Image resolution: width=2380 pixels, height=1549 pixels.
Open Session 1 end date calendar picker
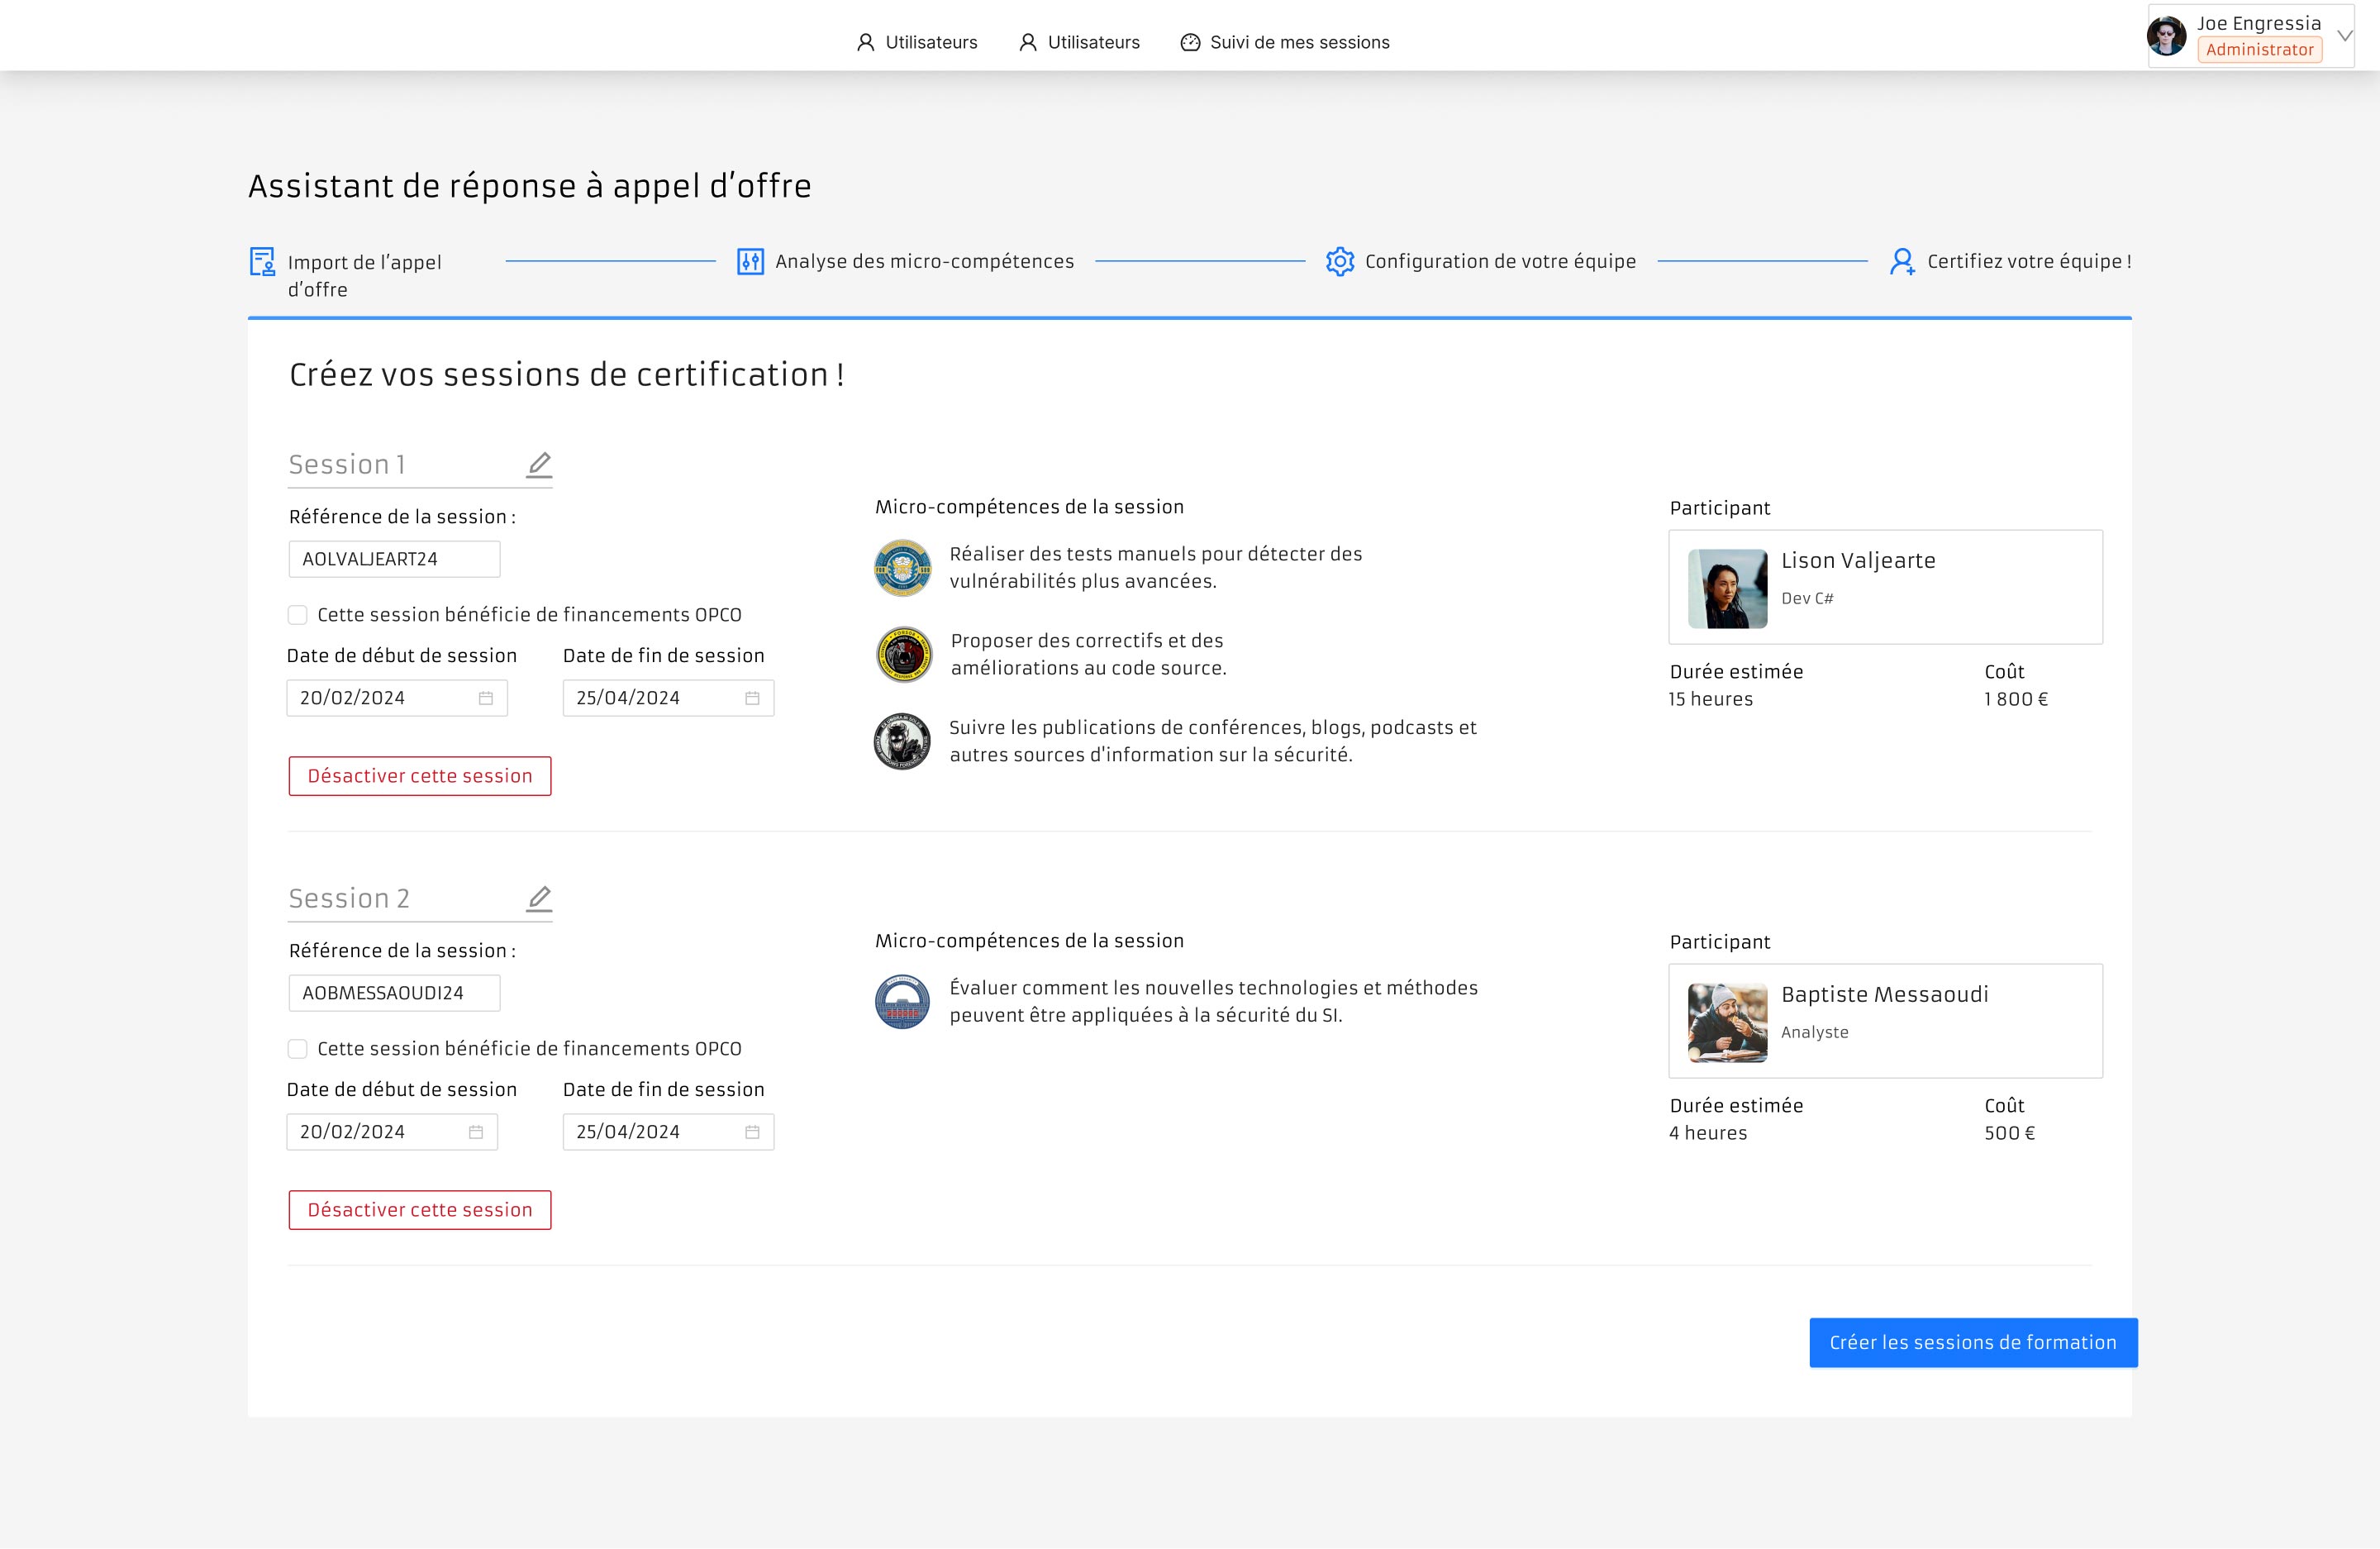coord(752,698)
